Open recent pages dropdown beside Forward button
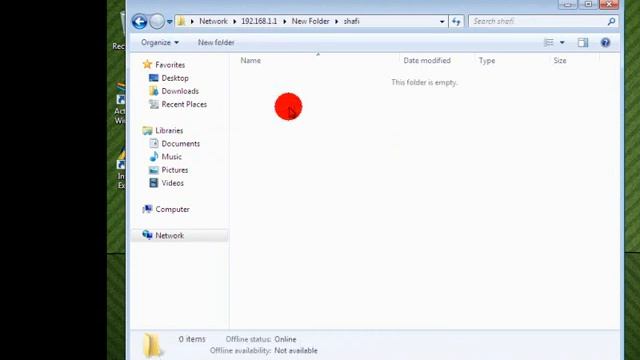 click(169, 22)
